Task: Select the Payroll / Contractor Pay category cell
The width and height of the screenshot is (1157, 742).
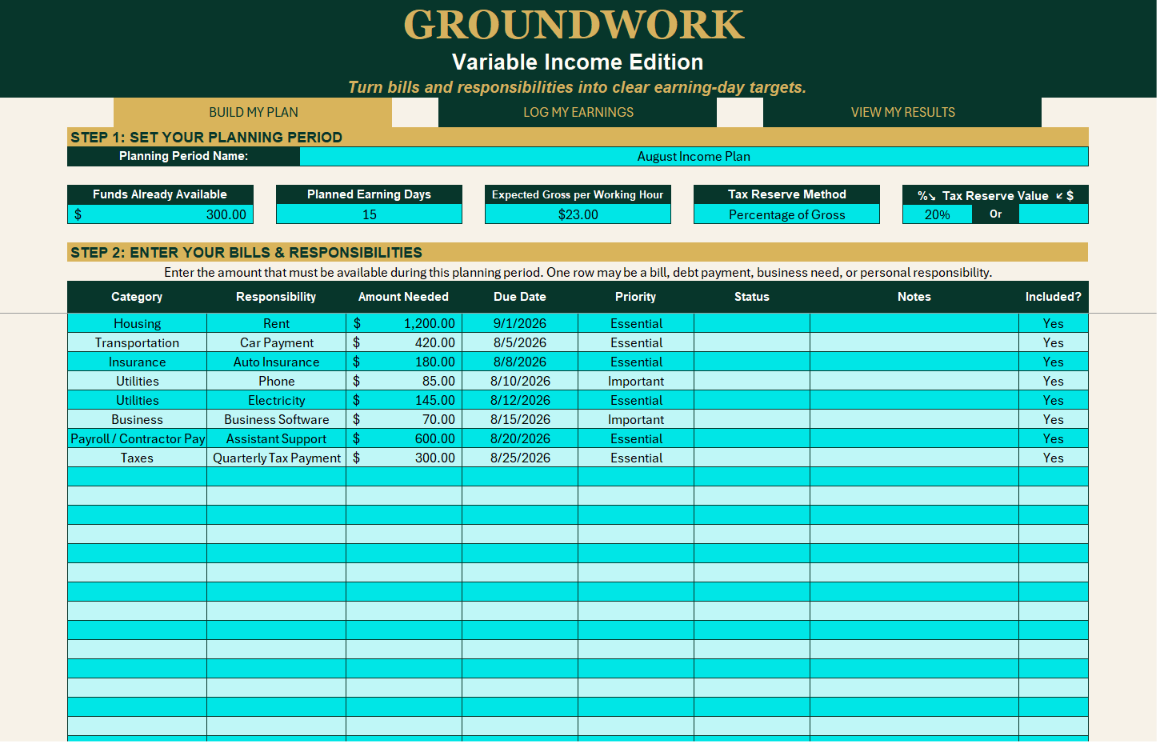Action: (137, 438)
